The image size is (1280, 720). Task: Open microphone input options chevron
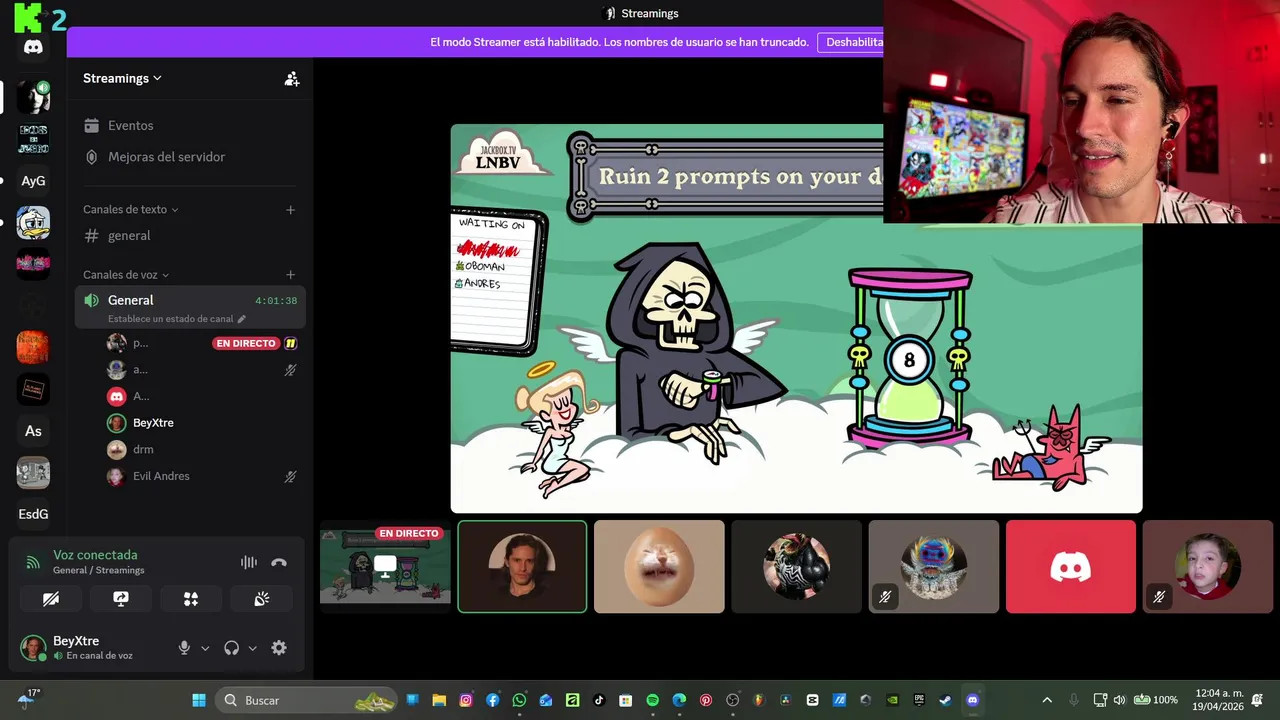pyautogui.click(x=205, y=648)
